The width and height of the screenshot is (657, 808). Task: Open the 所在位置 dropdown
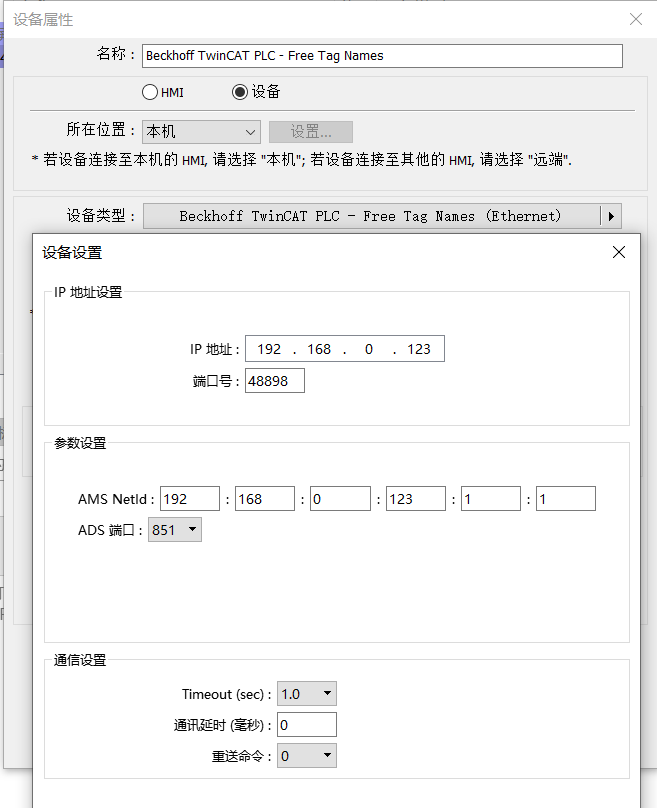pyautogui.click(x=201, y=132)
